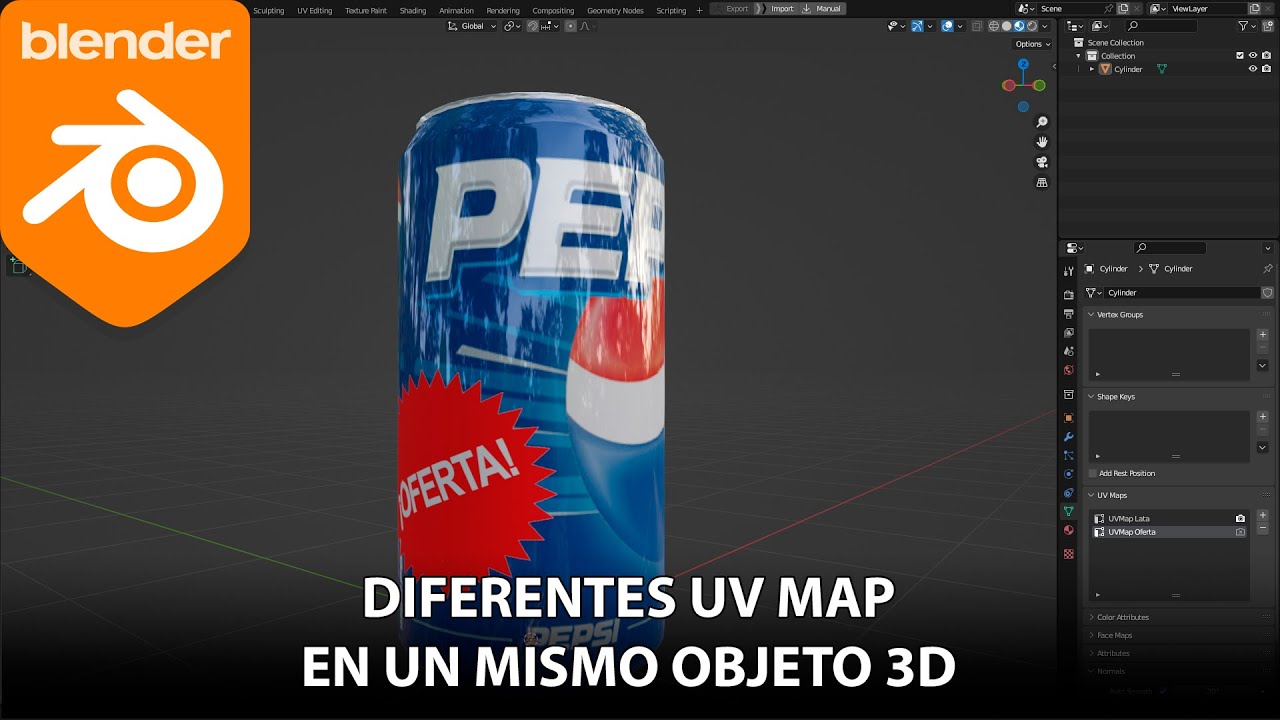This screenshot has height=720, width=1280.
Task: Collapse the UV Maps panel
Action: click(1091, 495)
